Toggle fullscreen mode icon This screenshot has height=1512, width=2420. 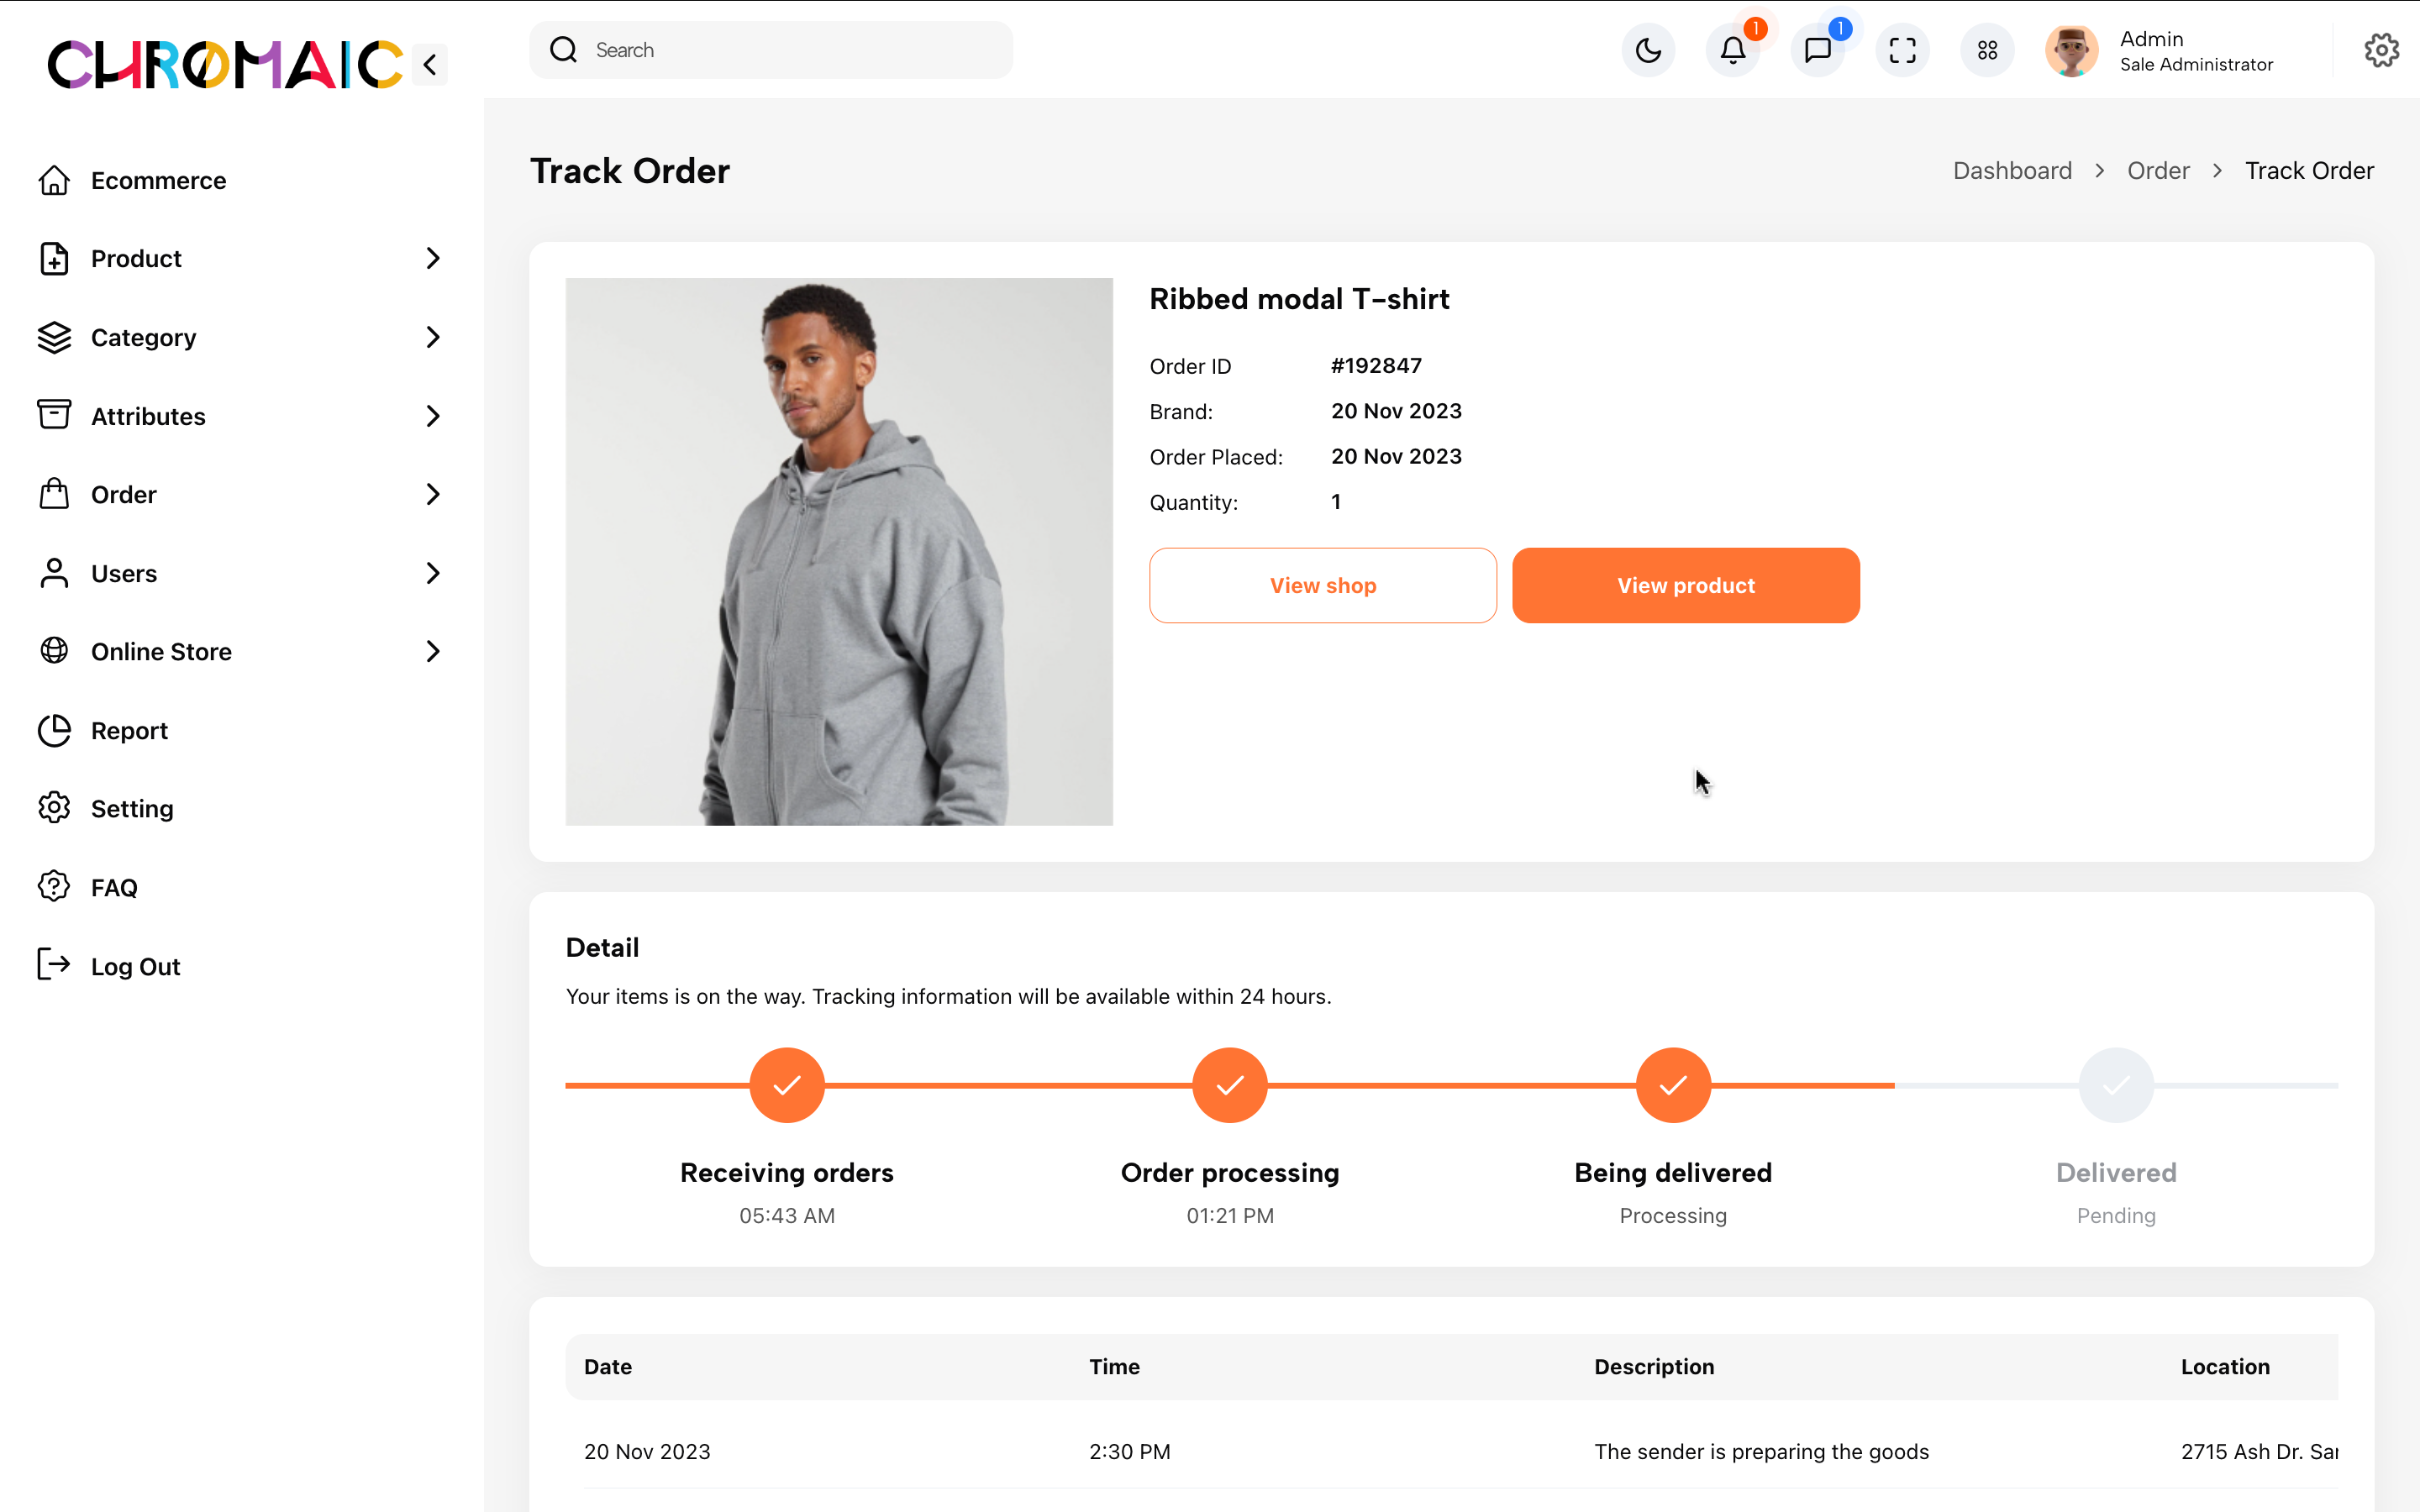(x=1902, y=50)
